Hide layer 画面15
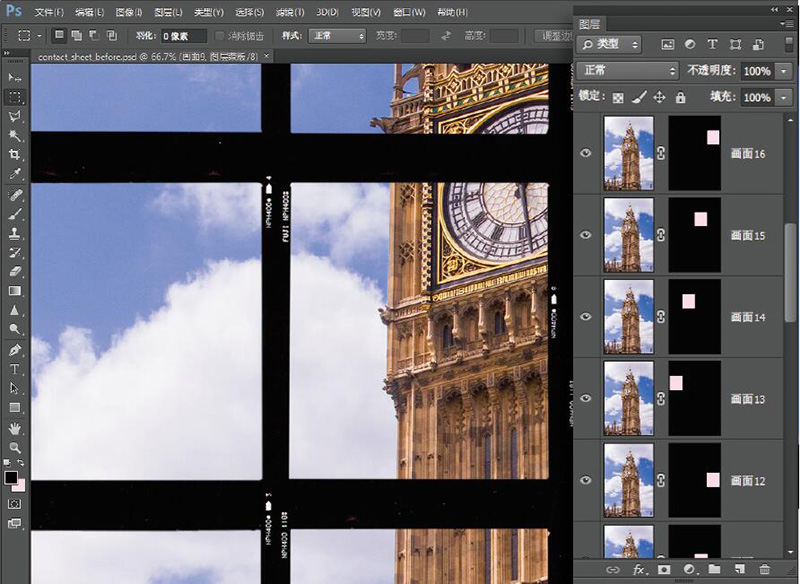This screenshot has width=800, height=584. (586, 235)
